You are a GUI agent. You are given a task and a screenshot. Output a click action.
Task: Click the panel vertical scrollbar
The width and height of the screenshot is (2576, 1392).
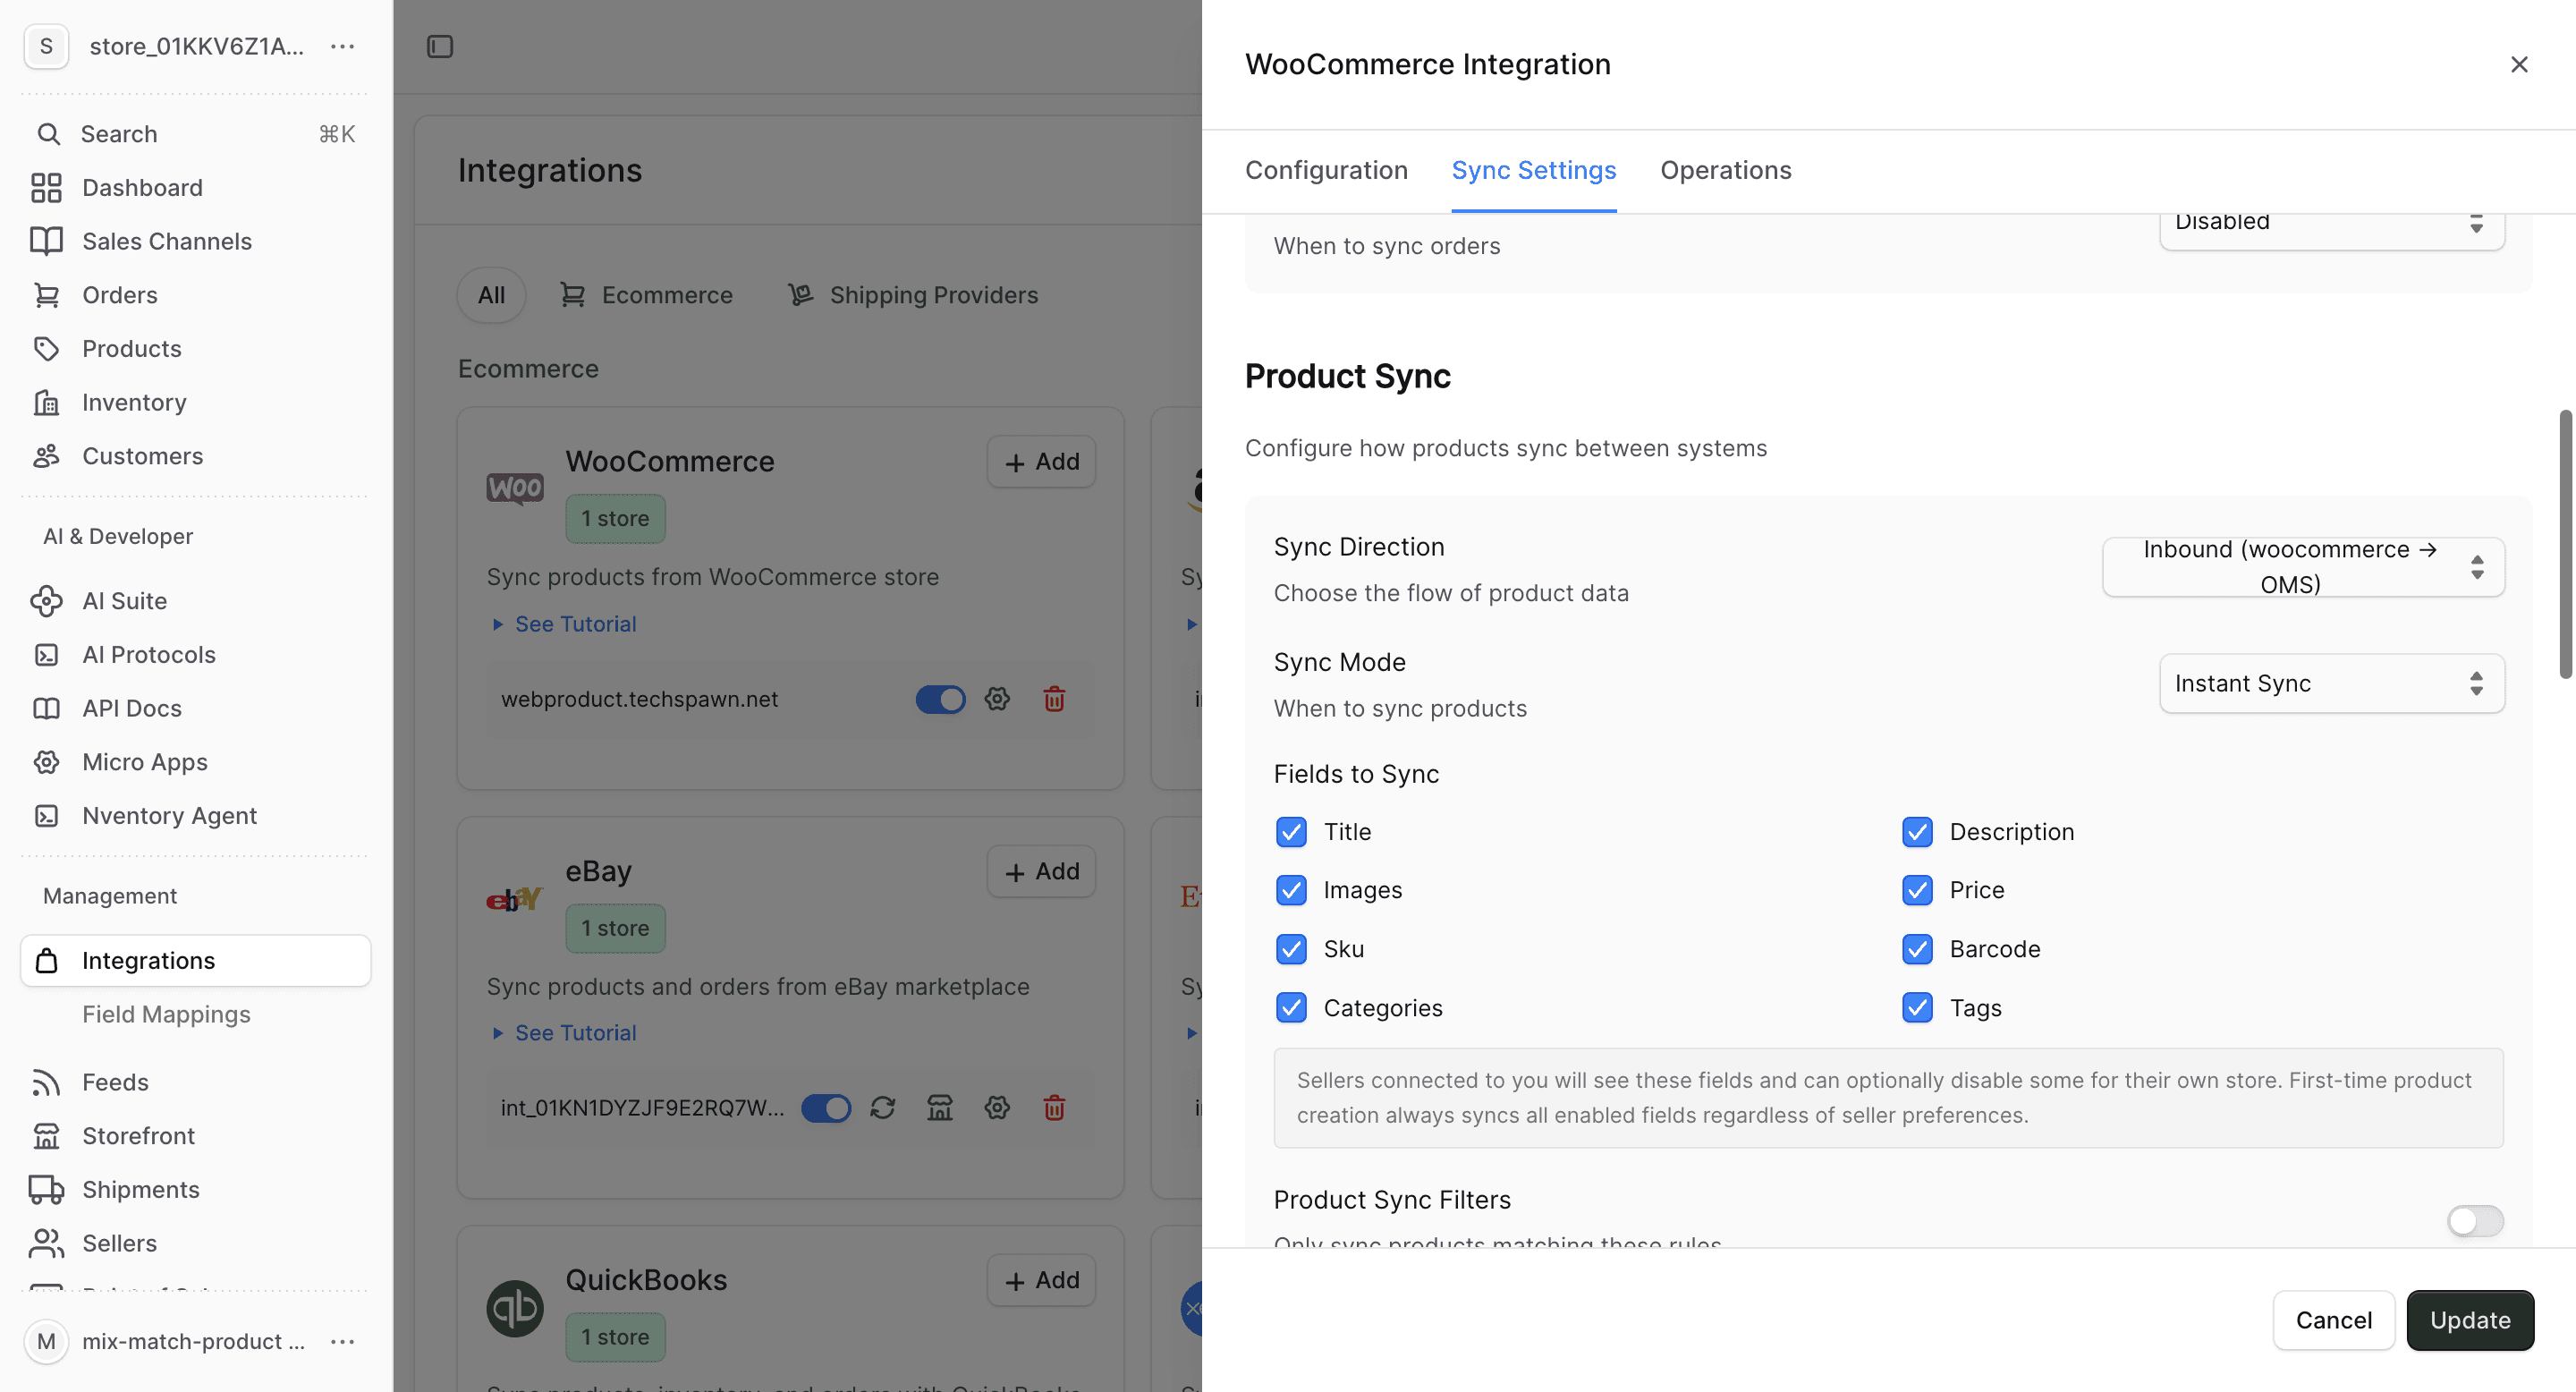[x=2566, y=545]
